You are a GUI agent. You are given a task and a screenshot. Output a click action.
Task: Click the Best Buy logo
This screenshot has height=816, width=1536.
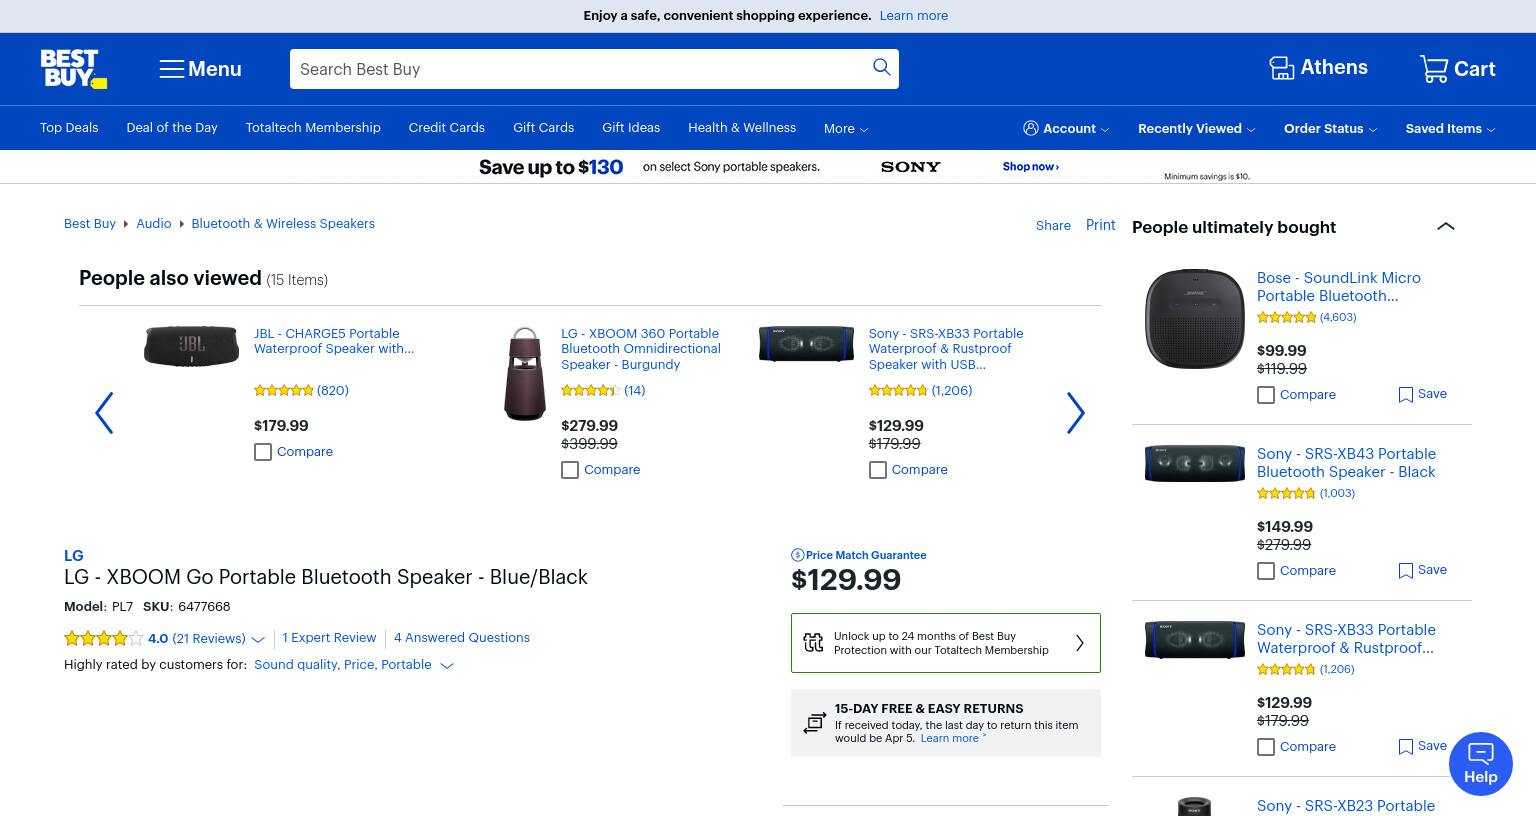tap(73, 69)
